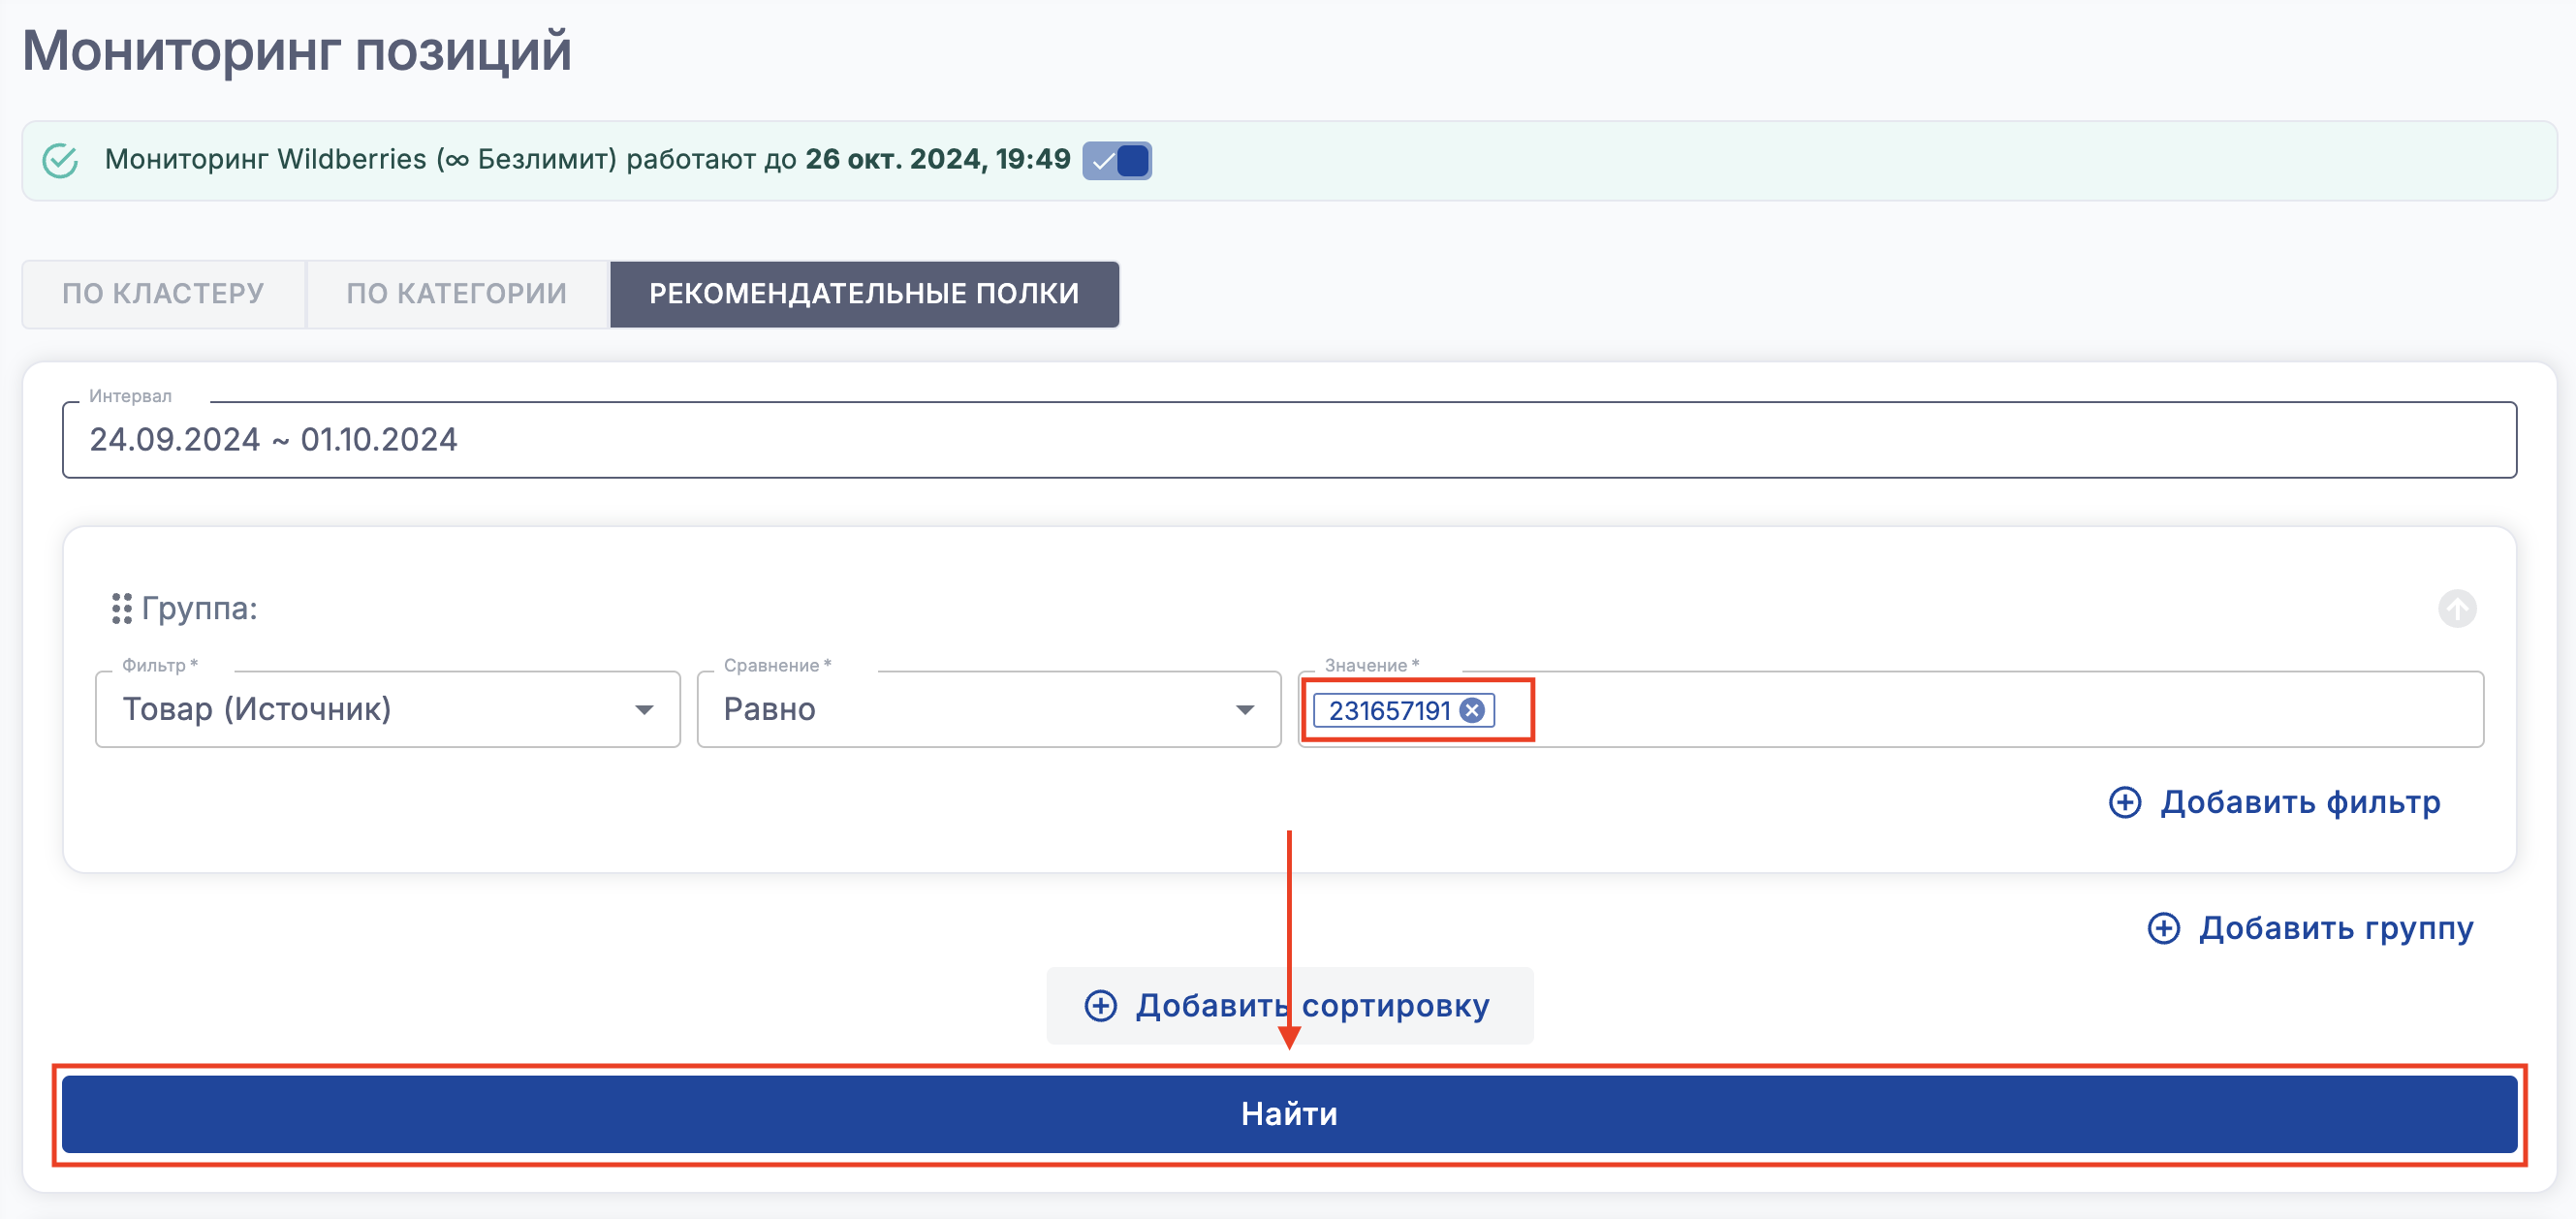Click the Сравнение dropdown caret
Screen dimensions: 2576x1219
tap(1244, 710)
